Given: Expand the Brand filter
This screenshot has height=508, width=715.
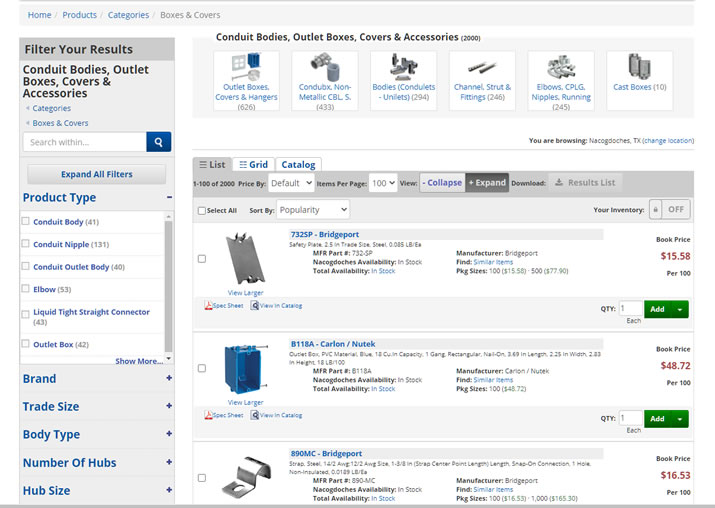Looking at the screenshot, I should tap(169, 378).
